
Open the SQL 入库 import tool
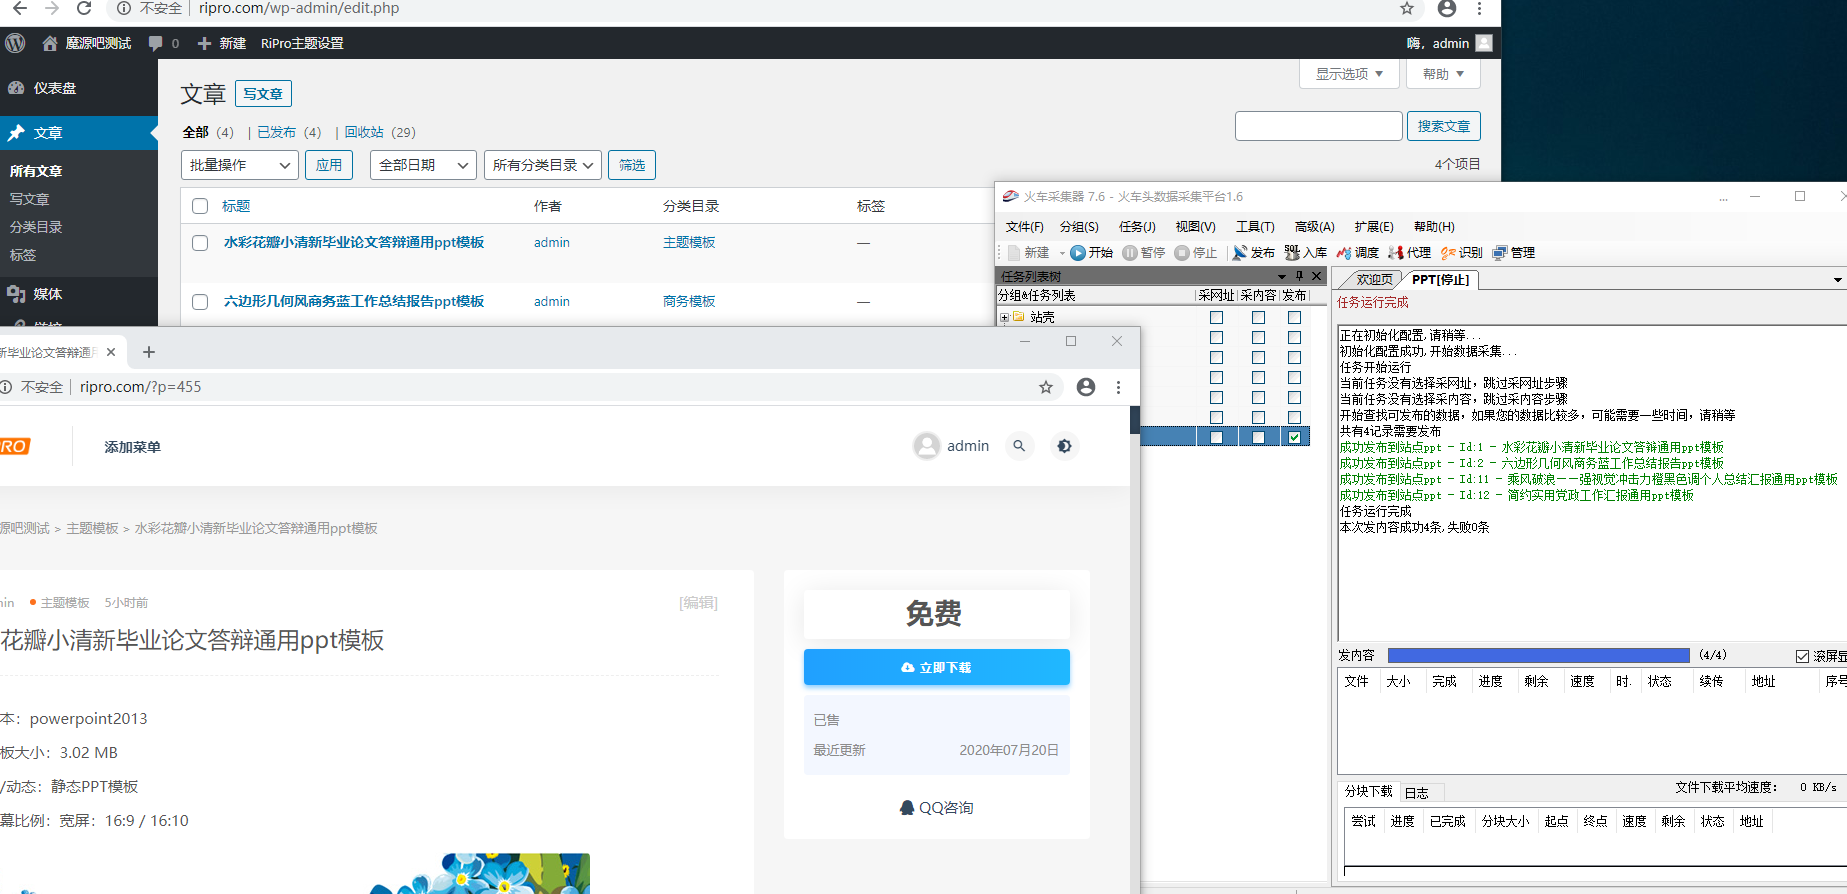[x=1292, y=253]
